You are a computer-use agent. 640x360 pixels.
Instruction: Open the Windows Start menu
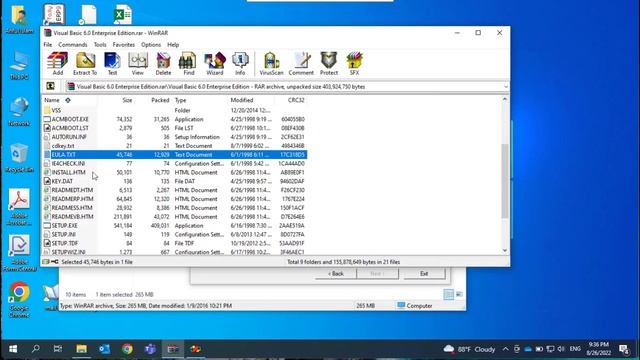point(13,349)
